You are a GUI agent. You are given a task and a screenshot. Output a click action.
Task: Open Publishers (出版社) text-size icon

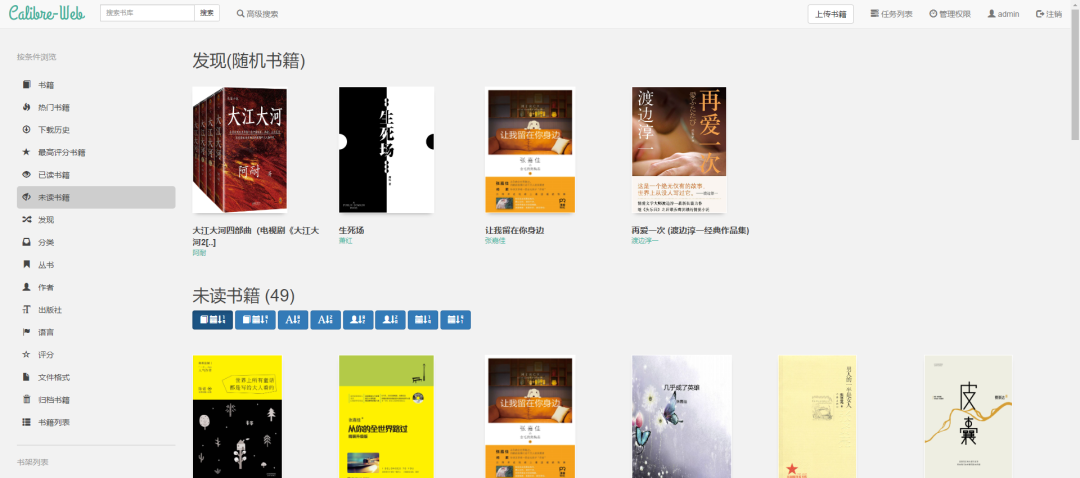(26, 310)
